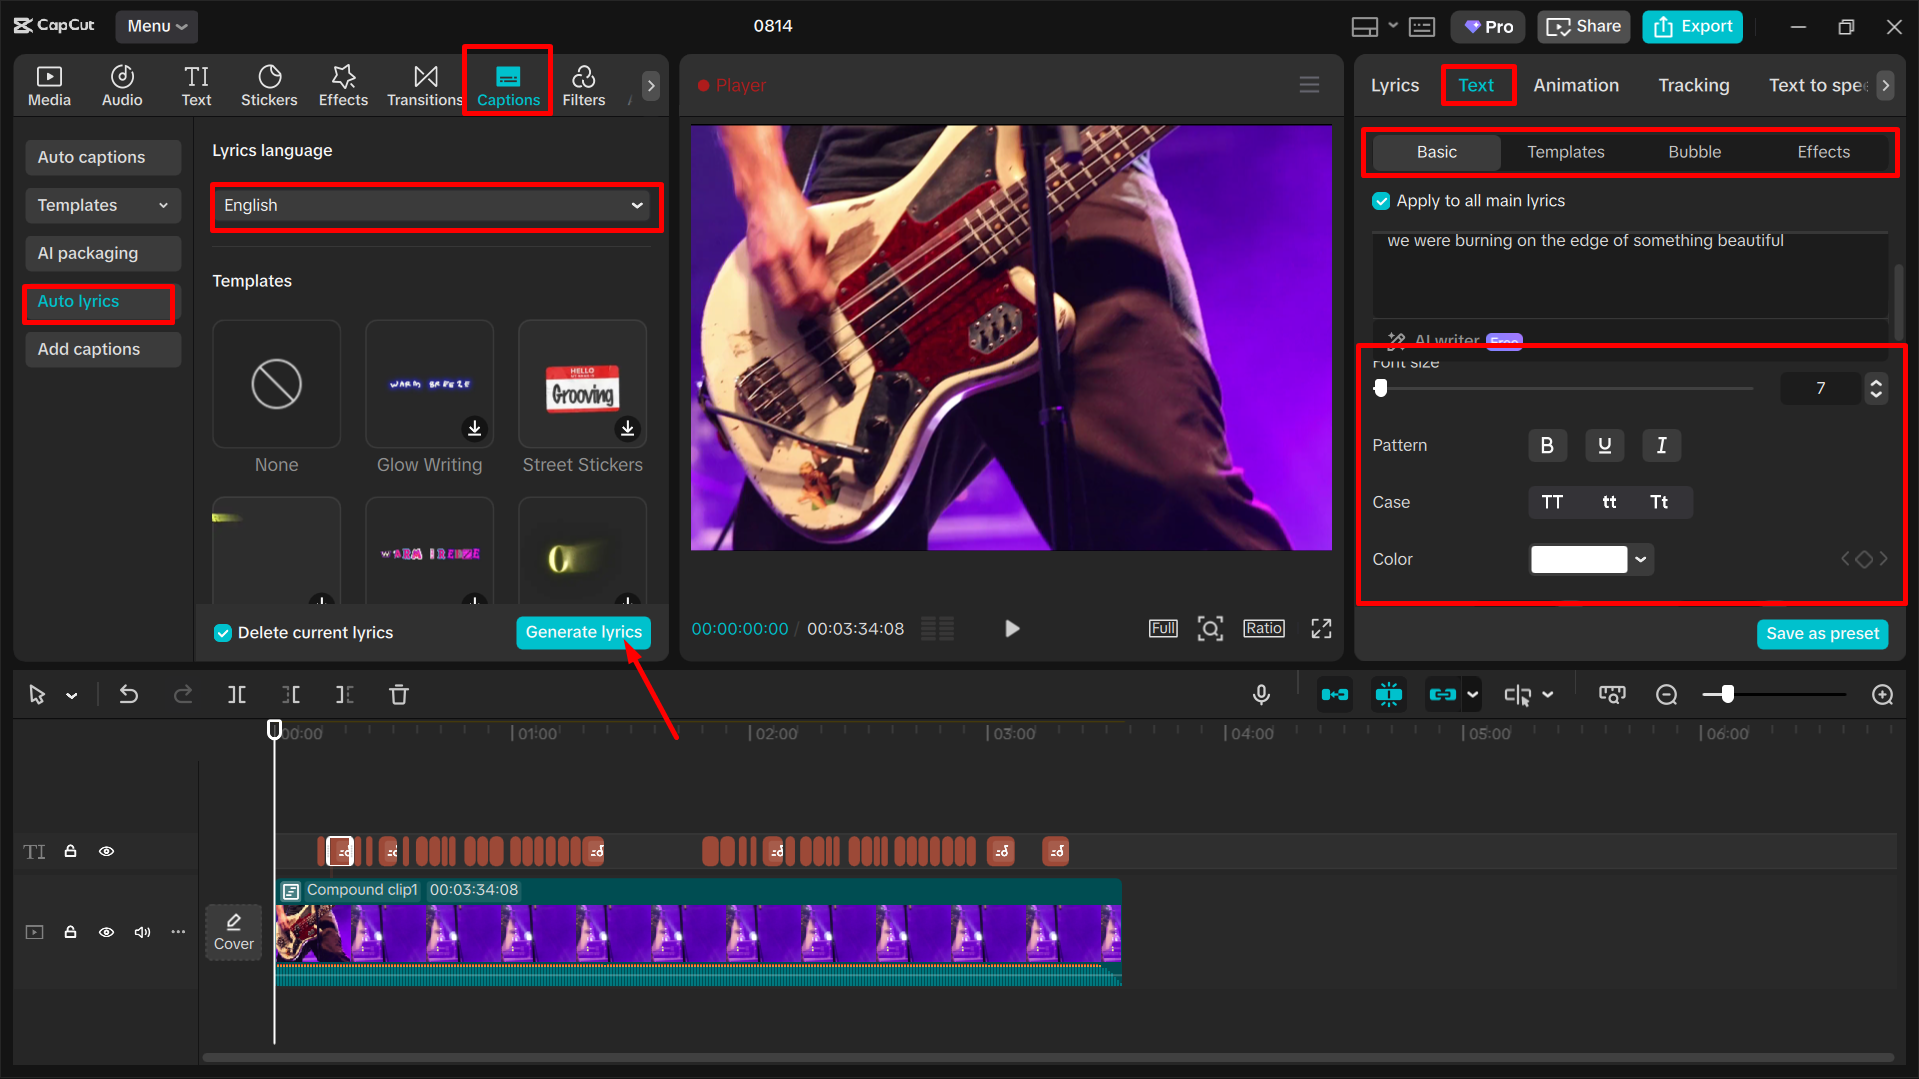1919x1079 pixels.
Task: Open the Lyrics language dropdown showing English
Action: tap(435, 206)
